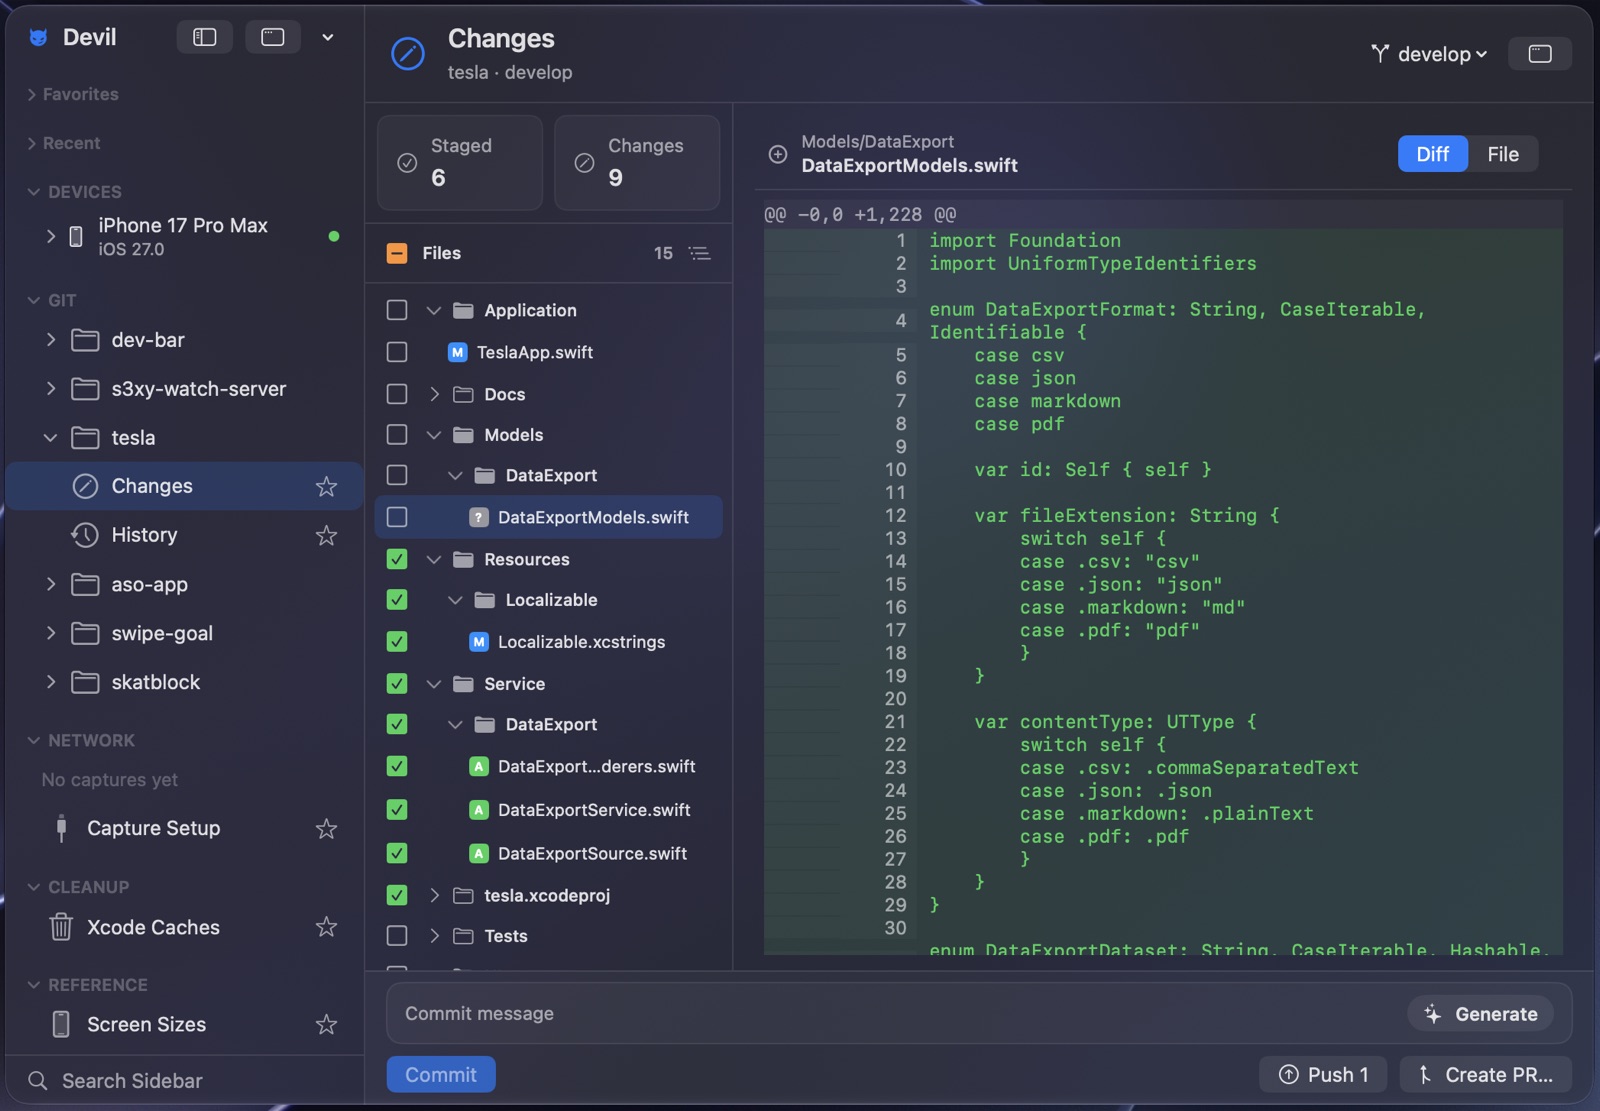1600x1111 pixels.
Task: Click the diff hunk header line
Action: click(1163, 214)
